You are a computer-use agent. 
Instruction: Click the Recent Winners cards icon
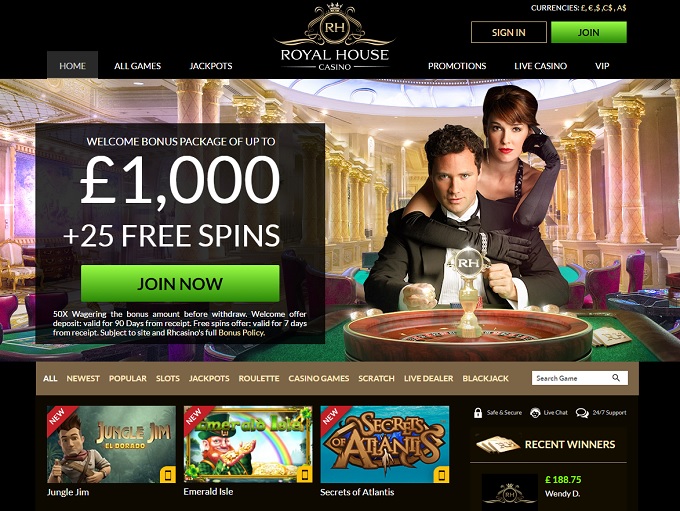[498, 445]
